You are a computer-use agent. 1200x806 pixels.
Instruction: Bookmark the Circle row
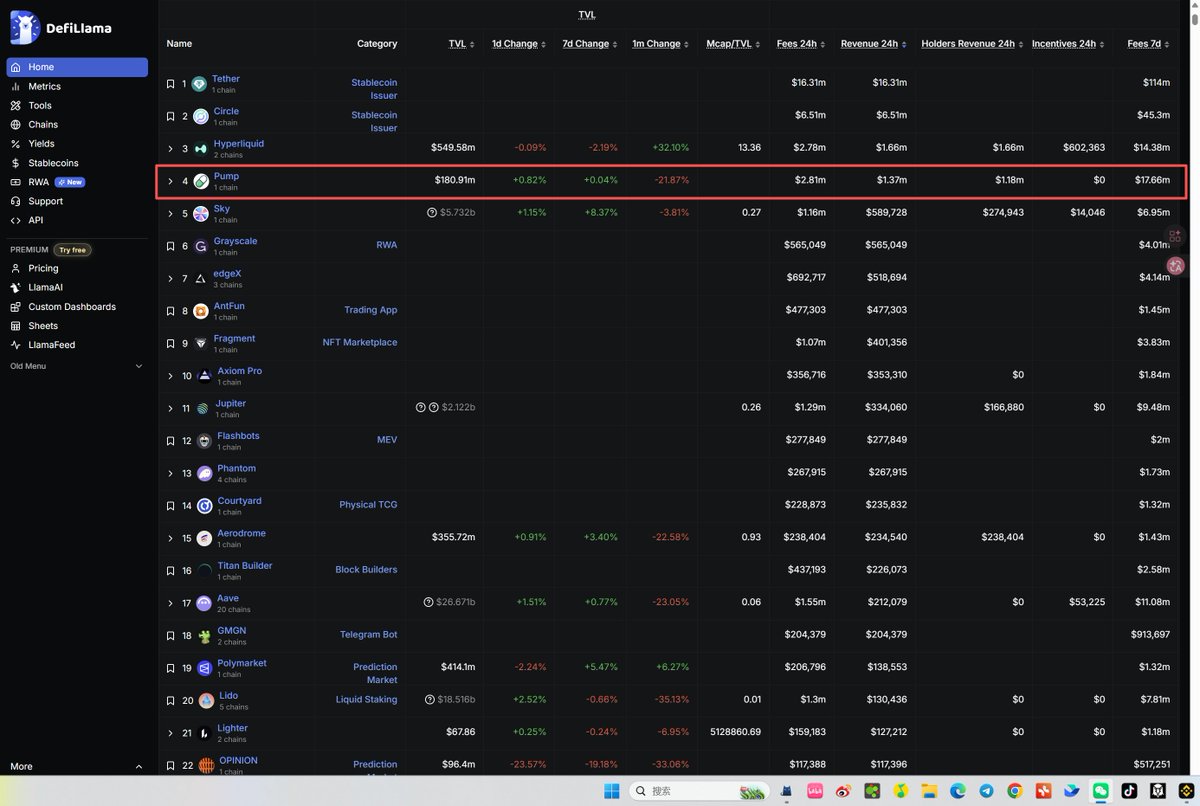tap(170, 117)
